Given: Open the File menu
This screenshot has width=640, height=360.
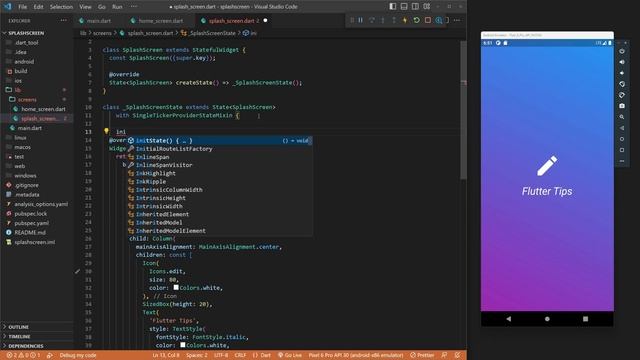Looking at the screenshot, I should [22, 7].
